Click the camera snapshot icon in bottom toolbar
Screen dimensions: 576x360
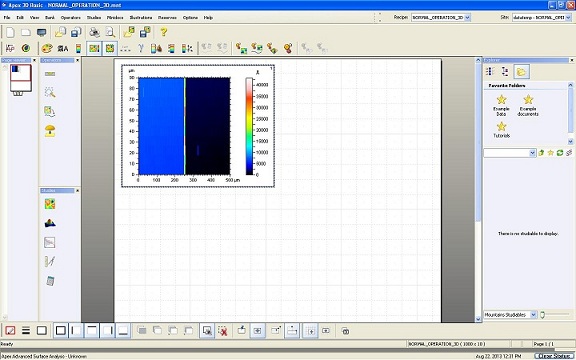click(x=345, y=331)
